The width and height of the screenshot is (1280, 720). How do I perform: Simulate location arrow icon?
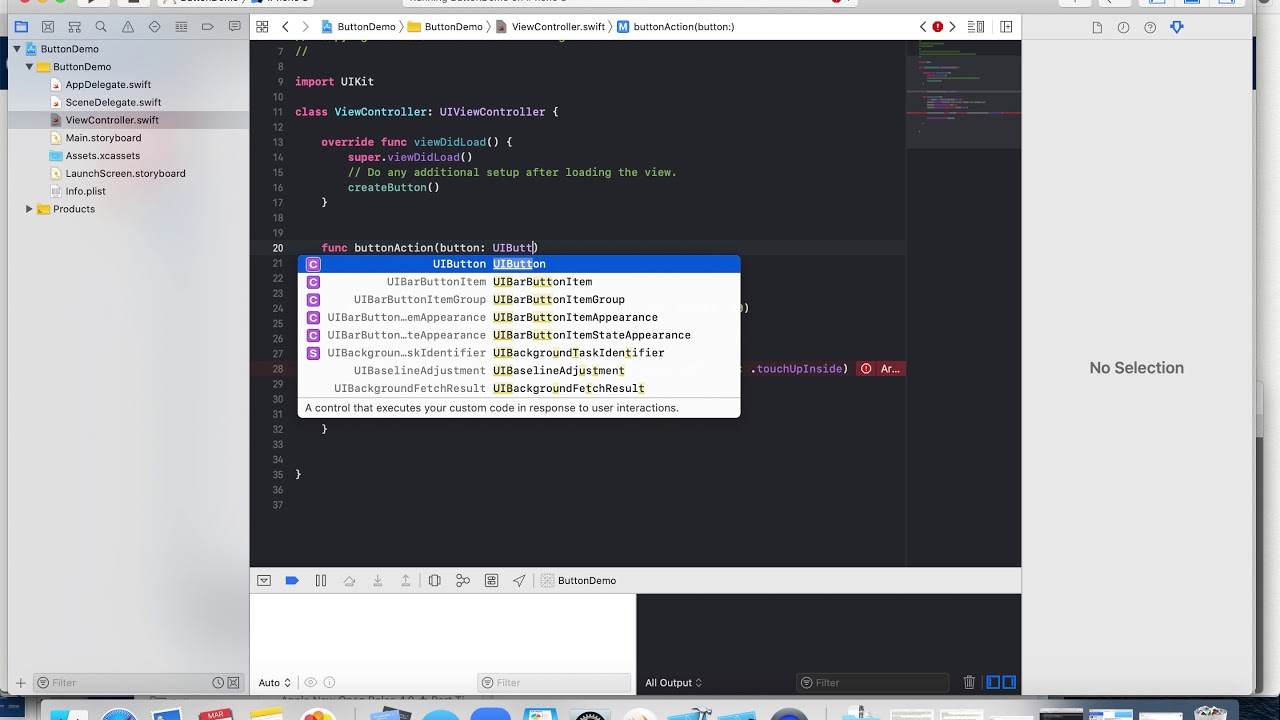click(x=519, y=581)
